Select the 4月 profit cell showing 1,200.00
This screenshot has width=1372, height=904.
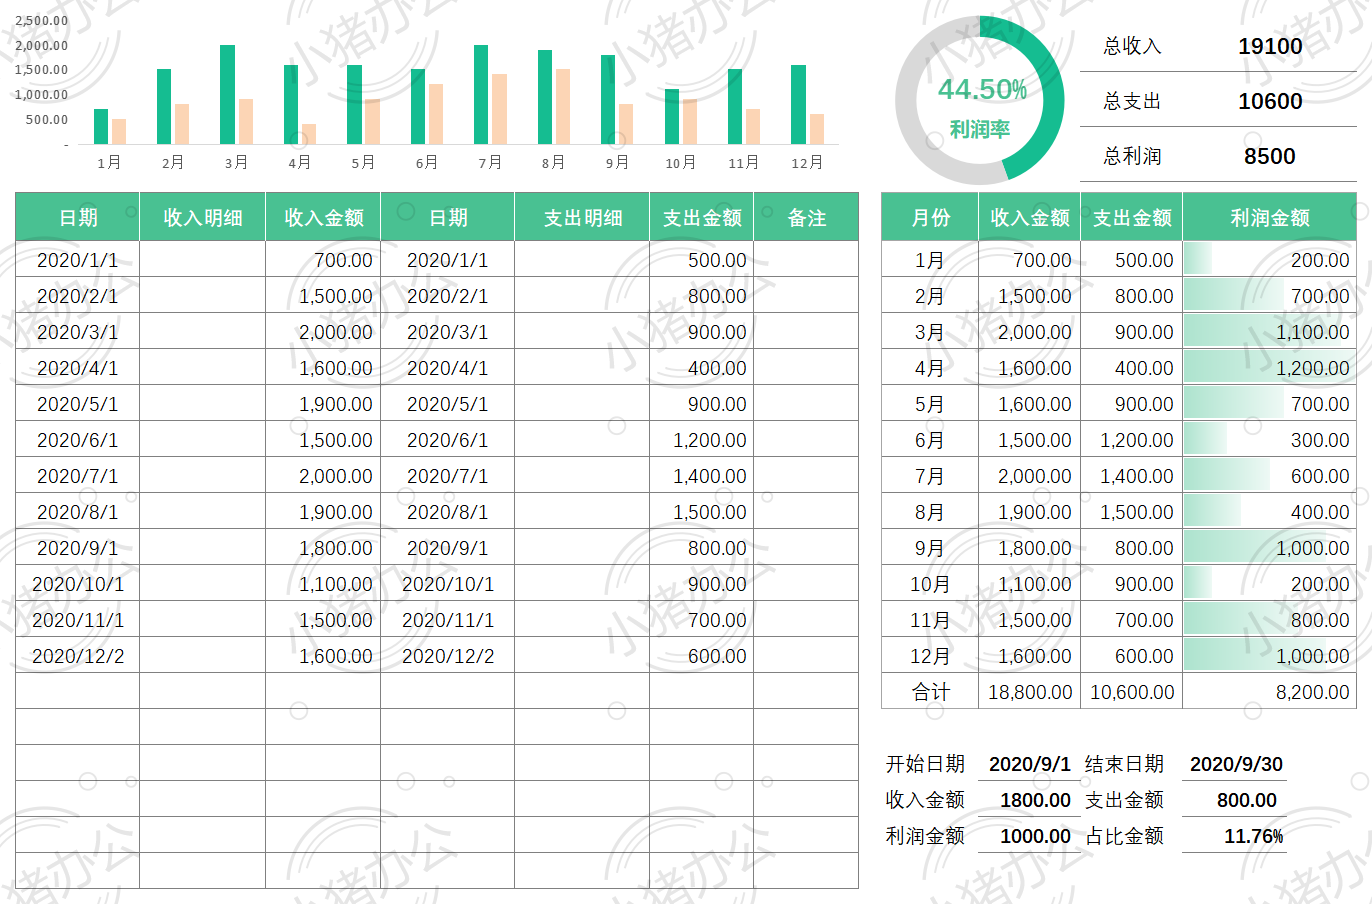click(1270, 368)
